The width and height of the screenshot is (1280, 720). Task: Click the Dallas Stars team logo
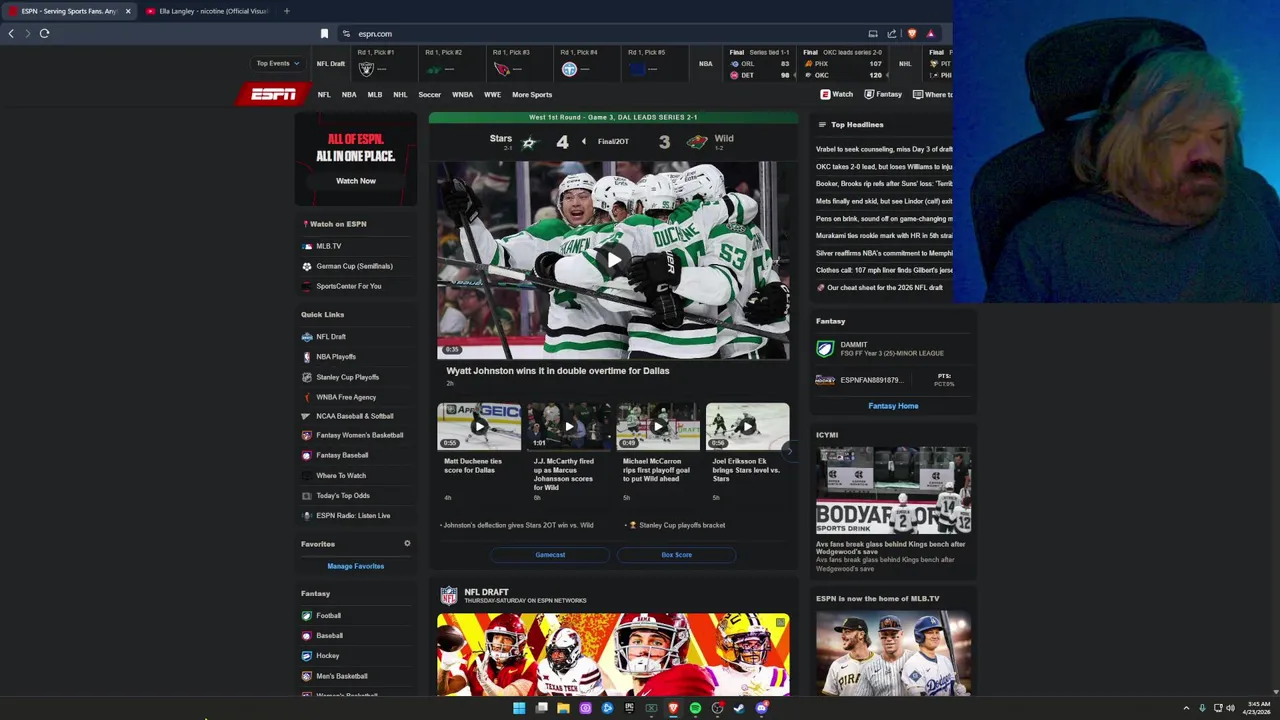tap(529, 142)
